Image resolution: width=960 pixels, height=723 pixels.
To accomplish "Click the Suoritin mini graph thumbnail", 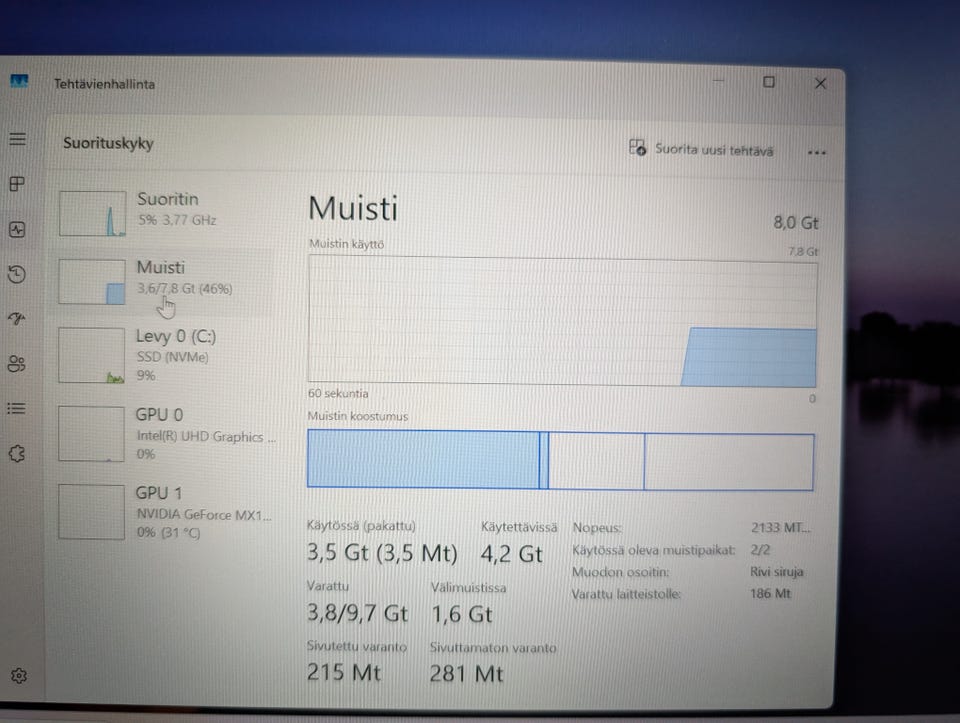I will 92,213.
